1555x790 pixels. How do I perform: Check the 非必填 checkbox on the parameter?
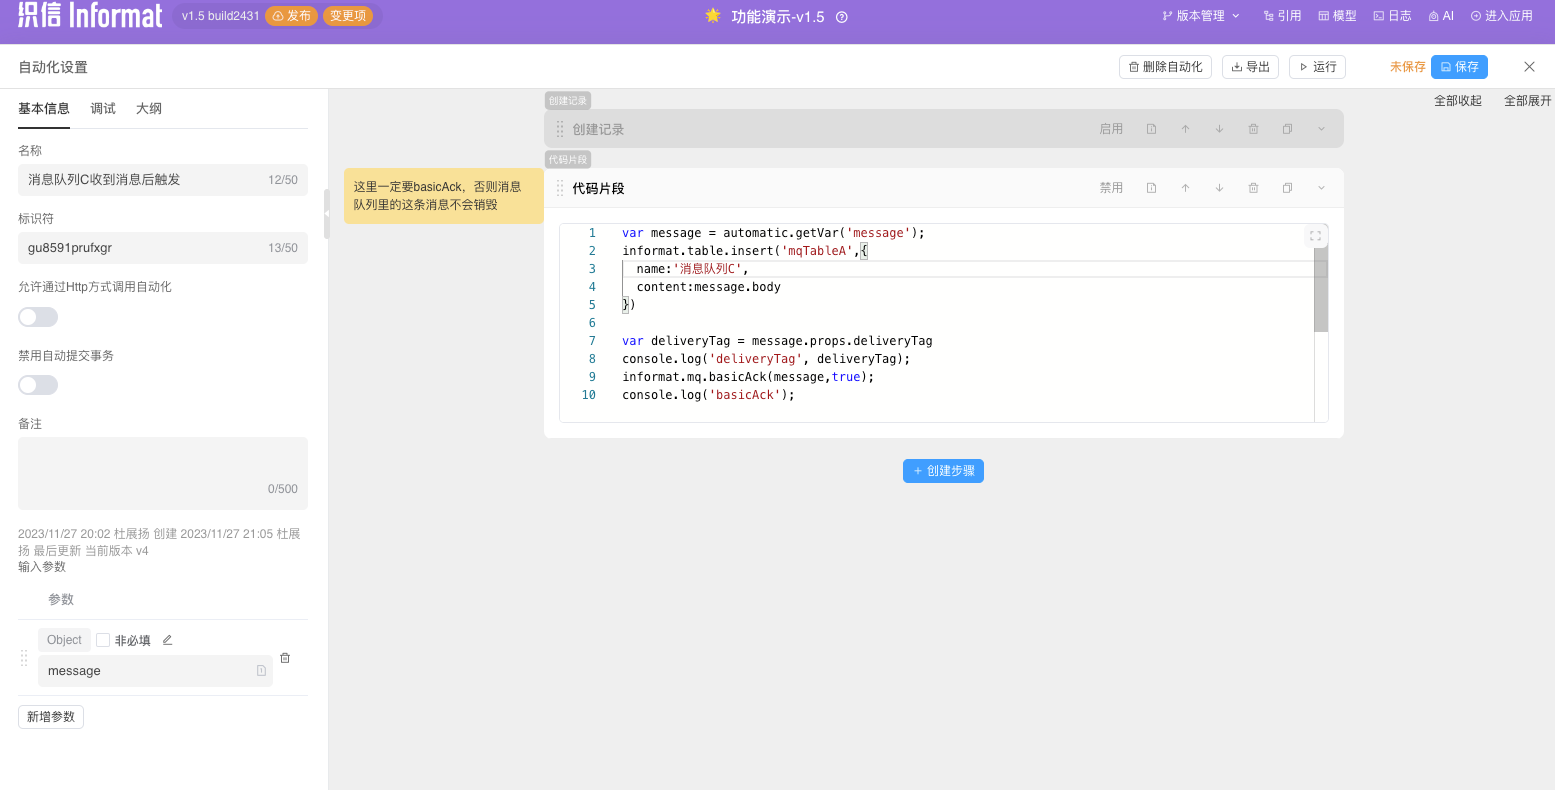(x=103, y=639)
